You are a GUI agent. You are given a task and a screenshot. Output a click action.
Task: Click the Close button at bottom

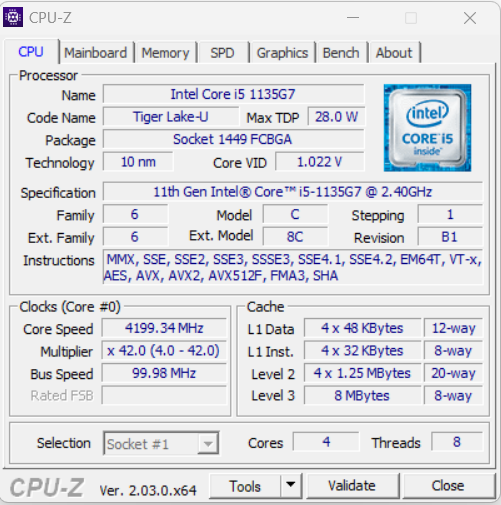(448, 486)
